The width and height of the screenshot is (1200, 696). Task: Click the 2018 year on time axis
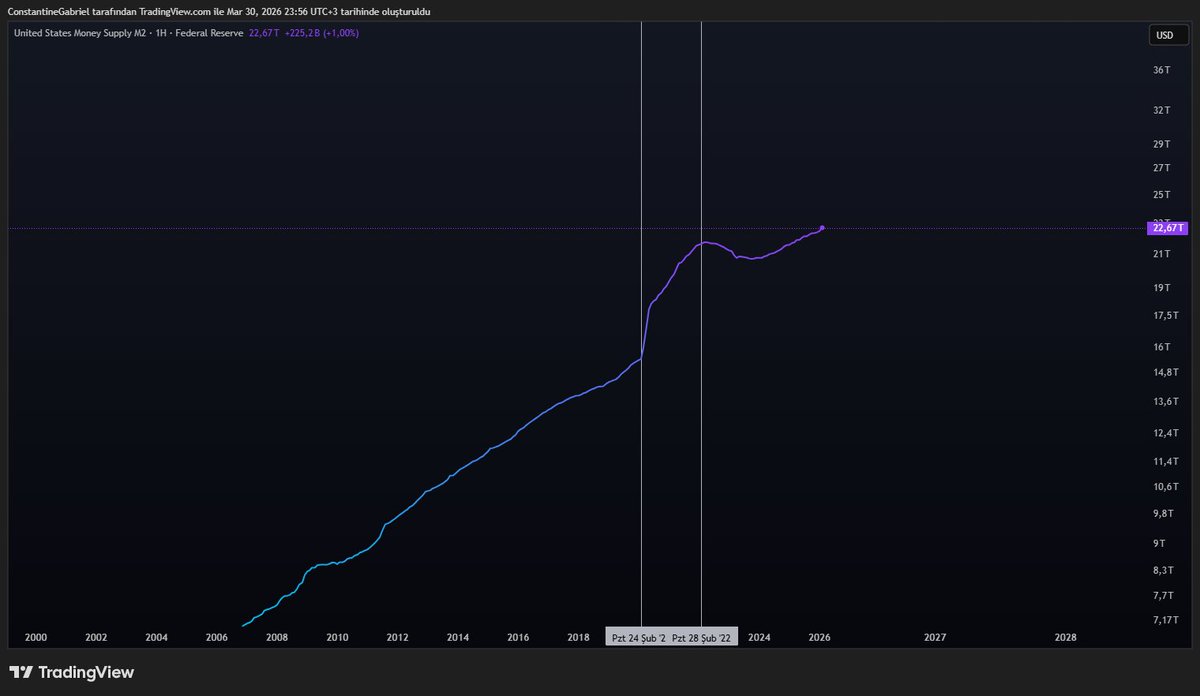(578, 637)
